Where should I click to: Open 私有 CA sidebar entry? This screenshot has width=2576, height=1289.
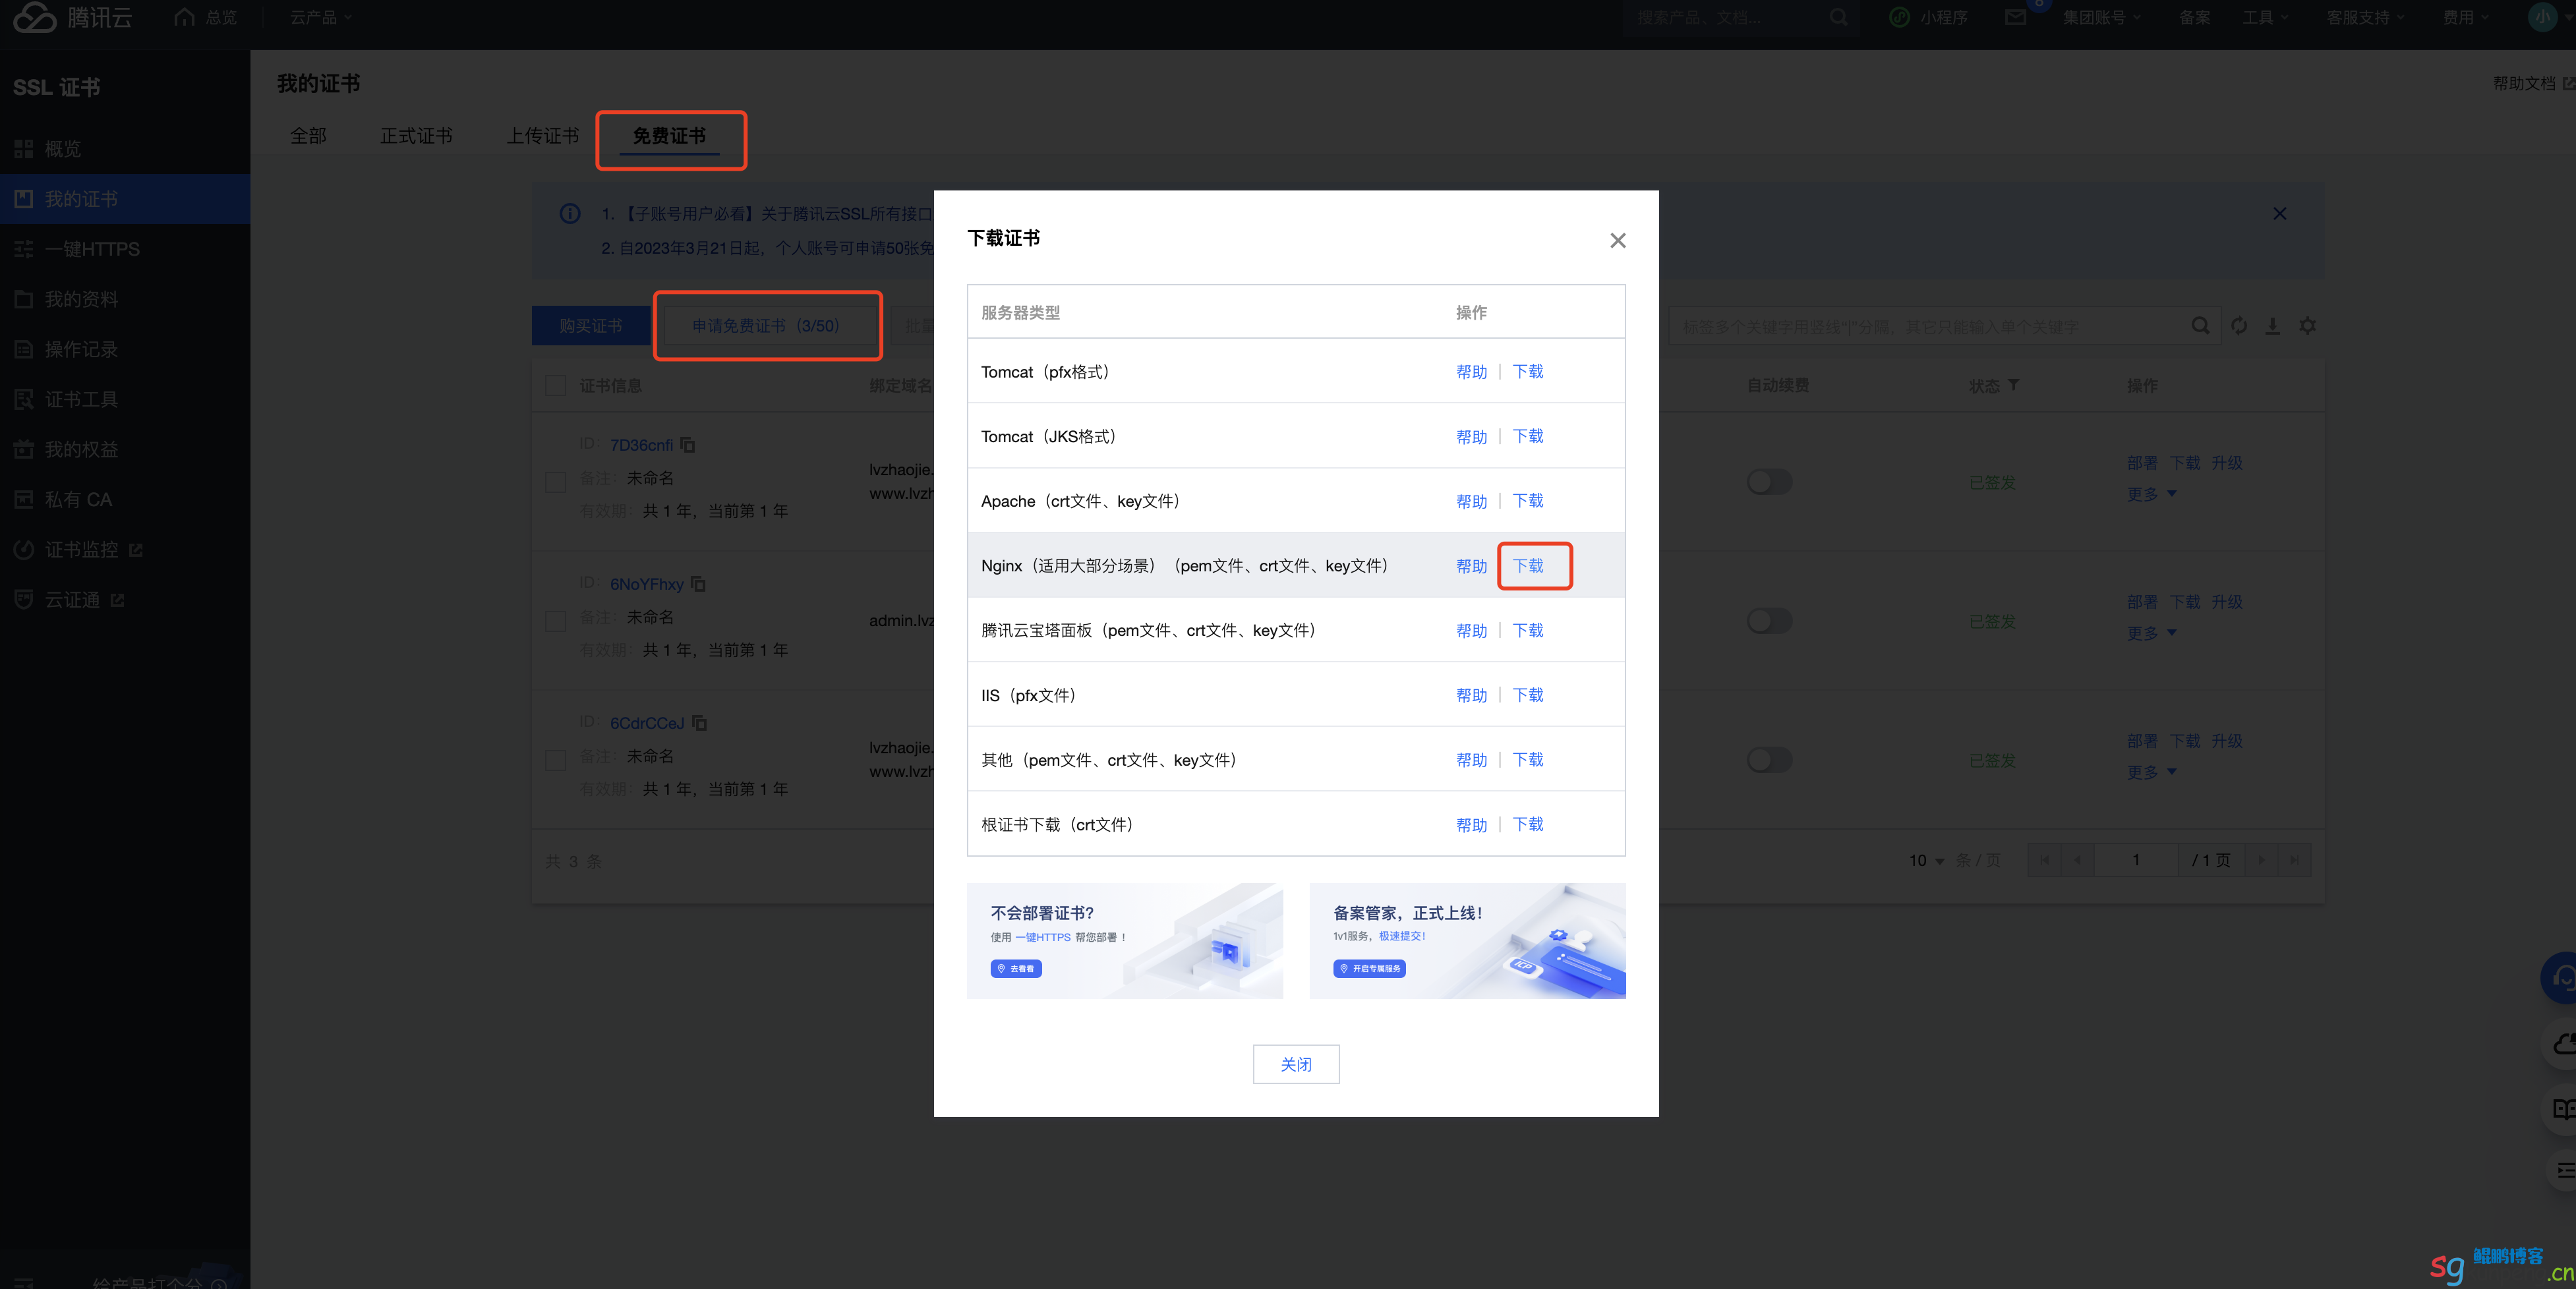click(x=125, y=499)
